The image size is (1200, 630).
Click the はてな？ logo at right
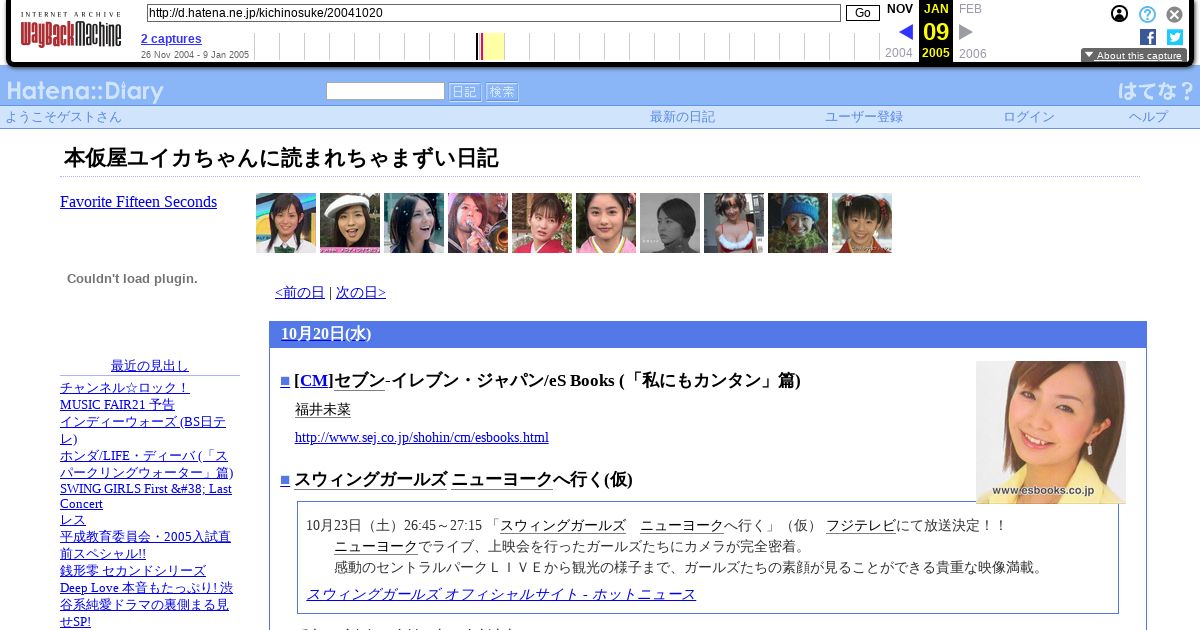coord(1156,91)
